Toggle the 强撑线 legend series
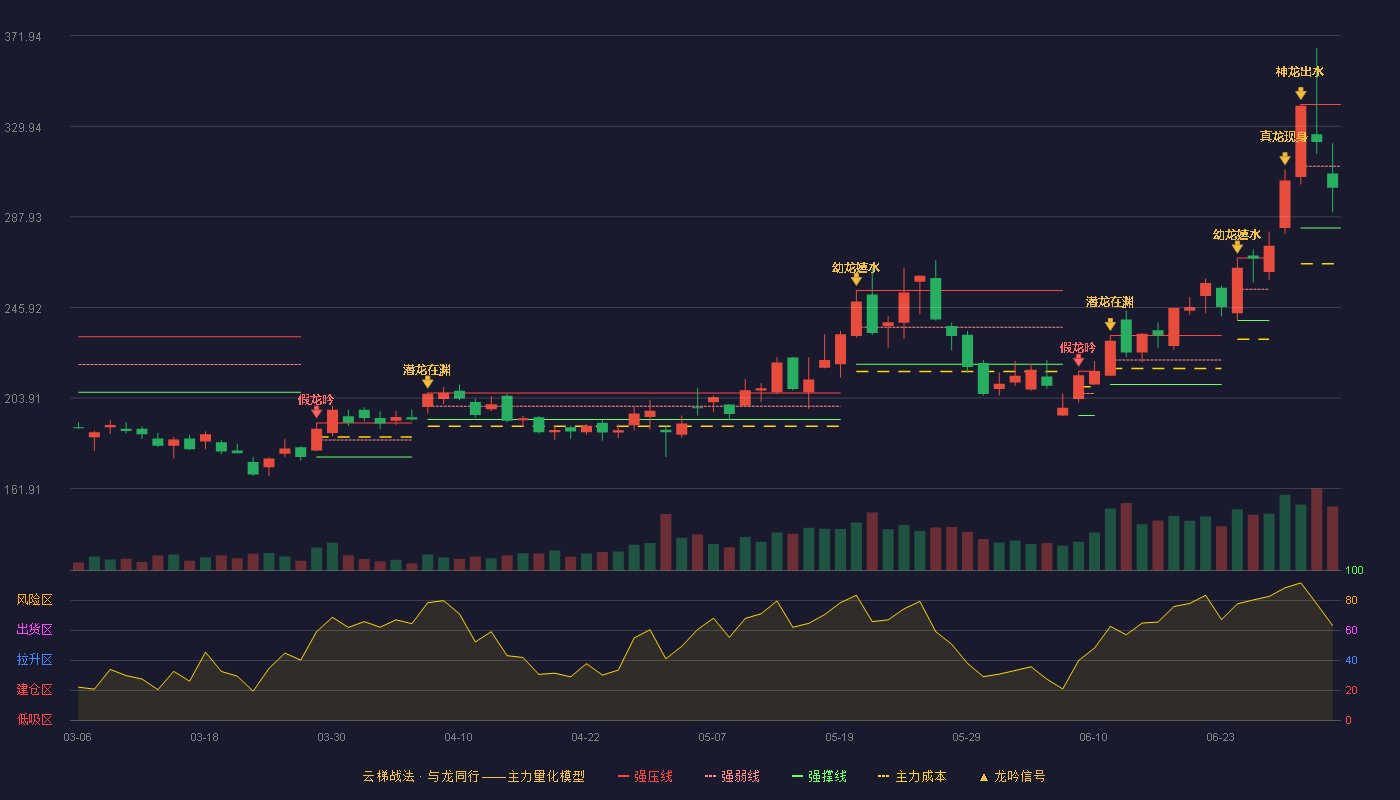Image resolution: width=1400 pixels, height=800 pixels. point(819,776)
